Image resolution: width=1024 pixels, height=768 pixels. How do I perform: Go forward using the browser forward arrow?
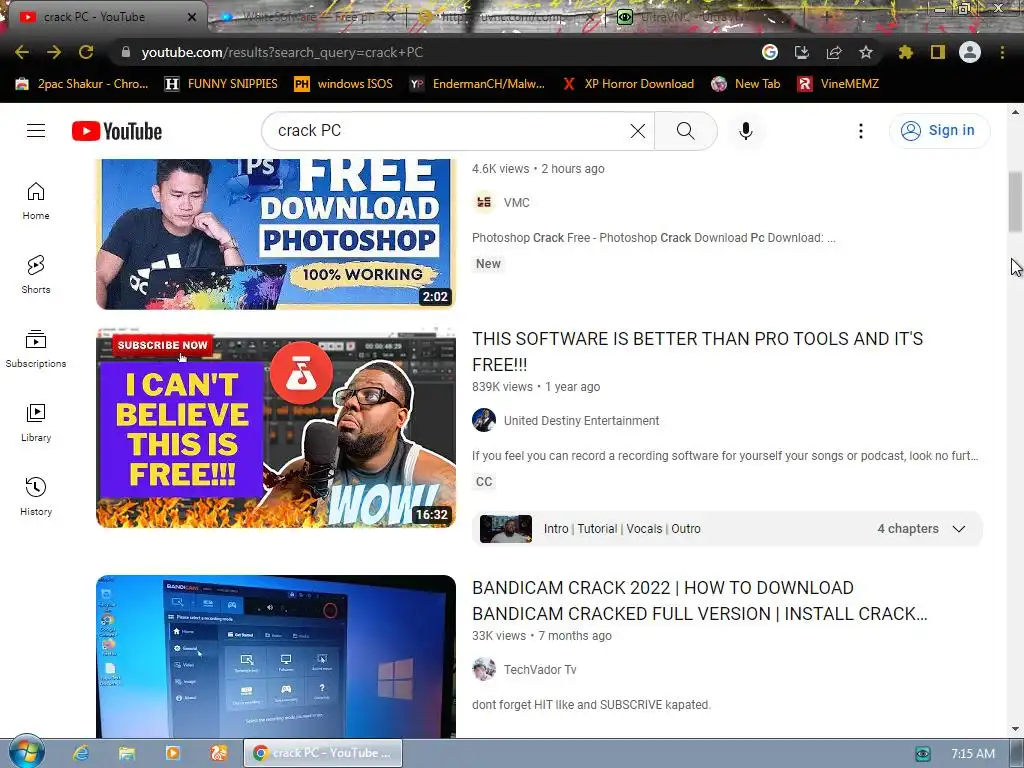tap(54, 52)
